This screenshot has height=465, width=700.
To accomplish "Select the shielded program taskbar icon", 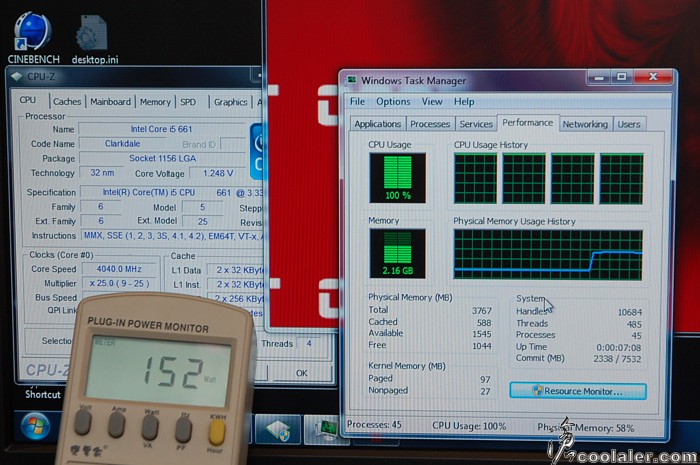I will 278,429.
